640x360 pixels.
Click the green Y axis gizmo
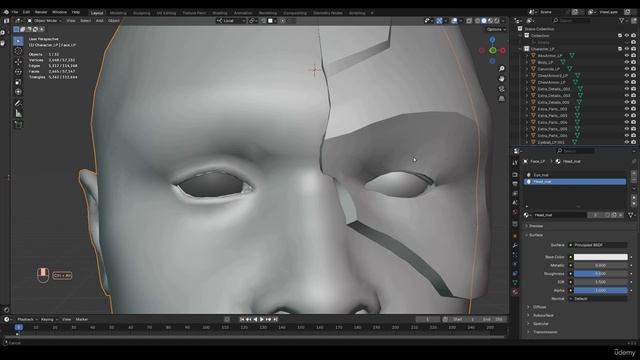pos(493,51)
